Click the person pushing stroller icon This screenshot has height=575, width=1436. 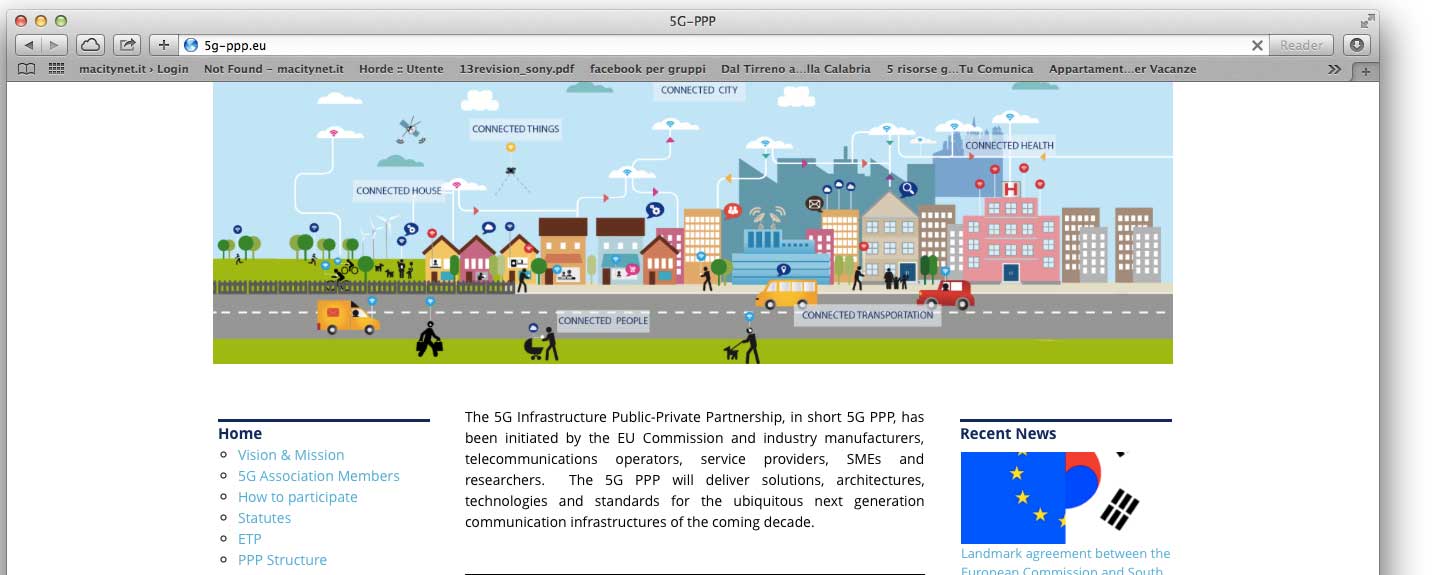(541, 343)
